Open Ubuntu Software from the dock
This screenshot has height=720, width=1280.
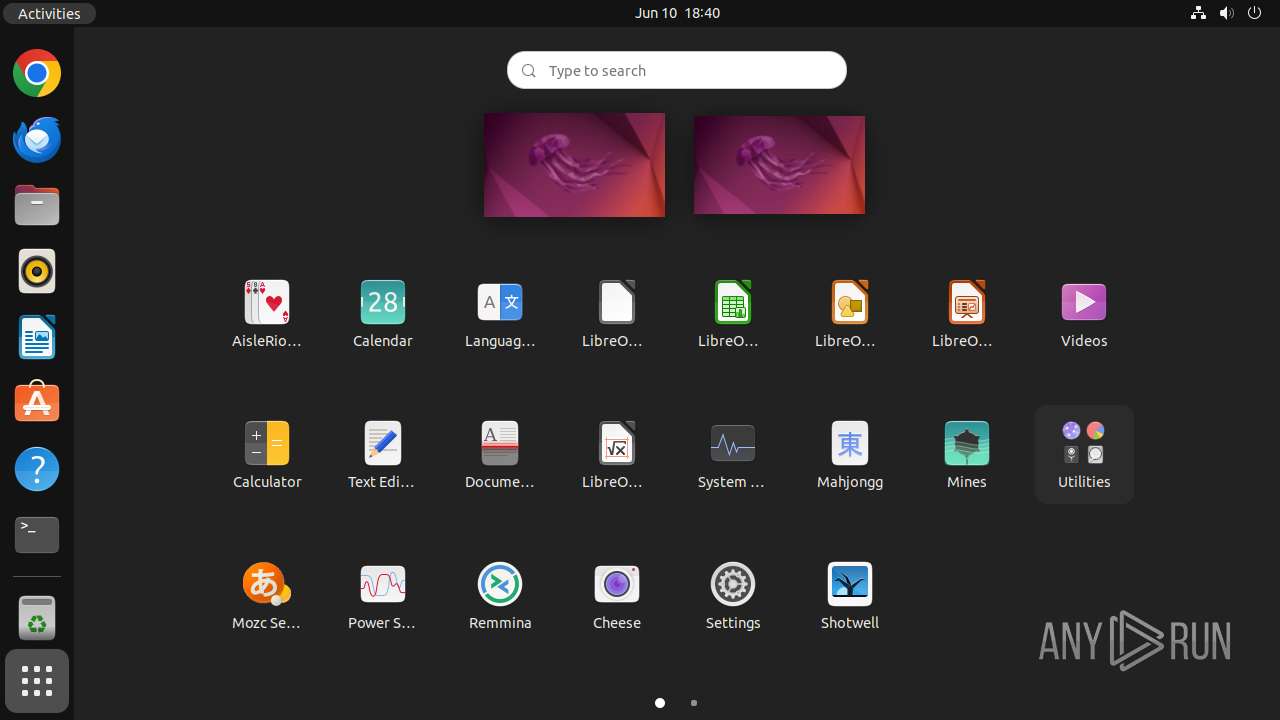(37, 403)
